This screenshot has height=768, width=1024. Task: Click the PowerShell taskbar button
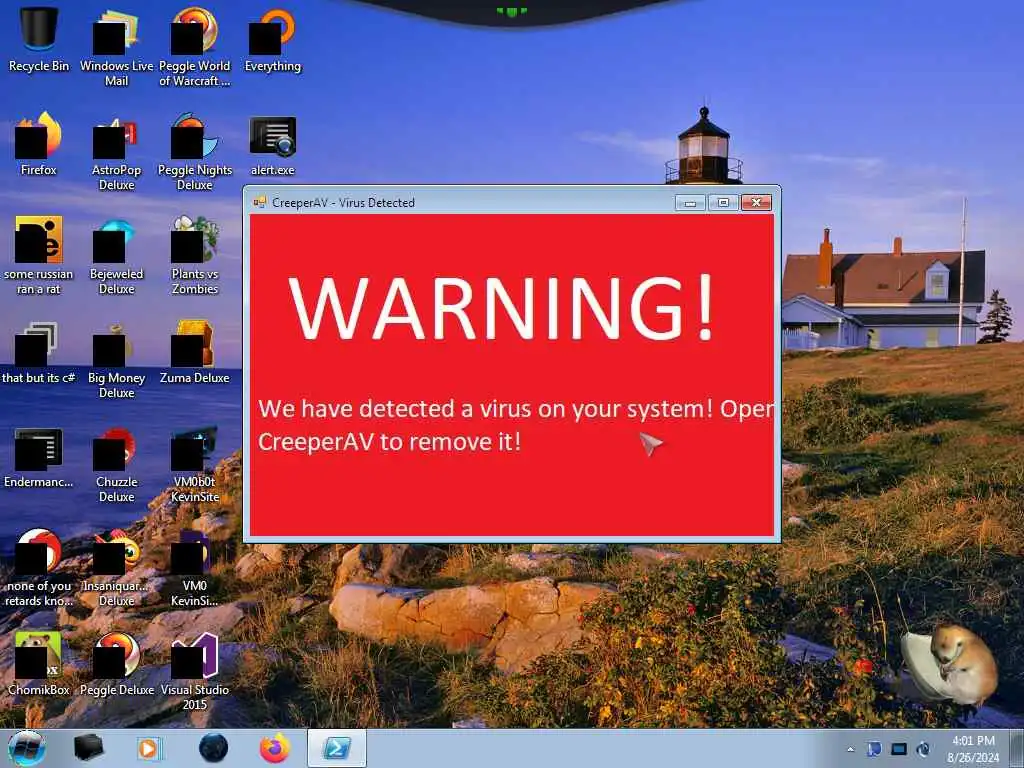(336, 748)
